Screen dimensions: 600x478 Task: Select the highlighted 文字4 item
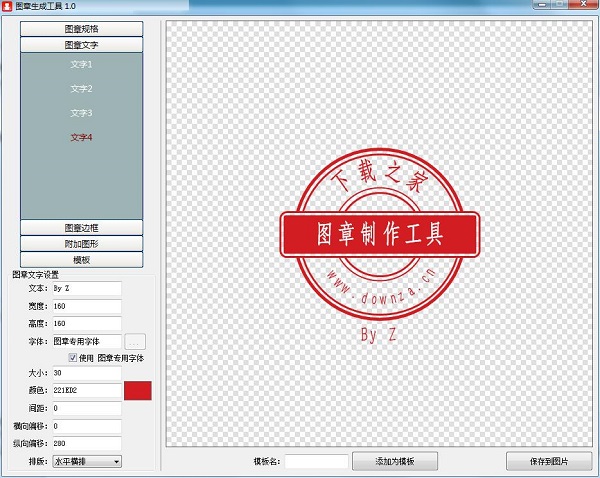(81, 137)
